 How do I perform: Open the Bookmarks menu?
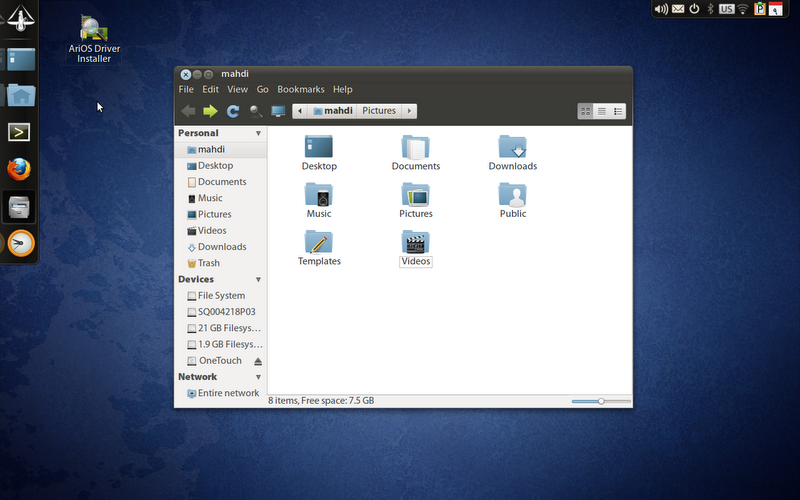[x=301, y=89]
